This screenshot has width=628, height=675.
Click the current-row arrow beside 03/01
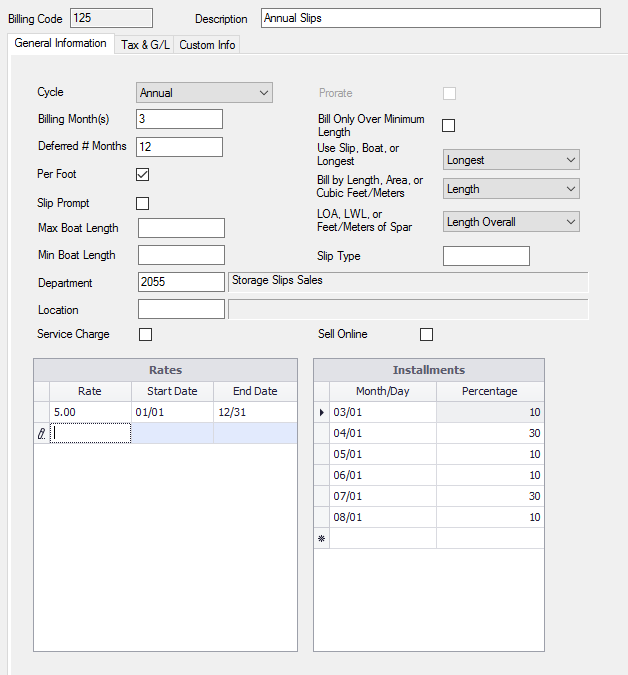coord(322,412)
